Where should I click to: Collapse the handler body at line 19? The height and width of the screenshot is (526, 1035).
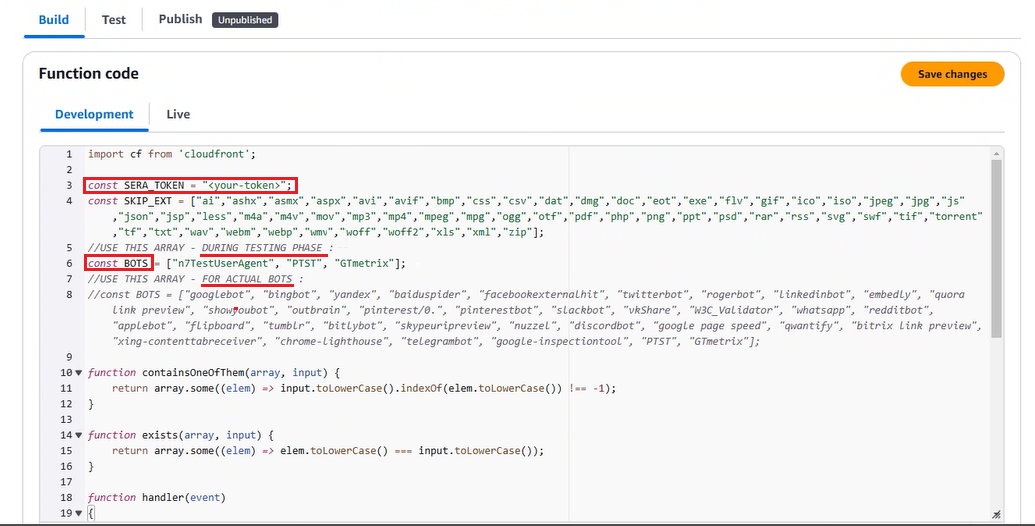point(78,513)
